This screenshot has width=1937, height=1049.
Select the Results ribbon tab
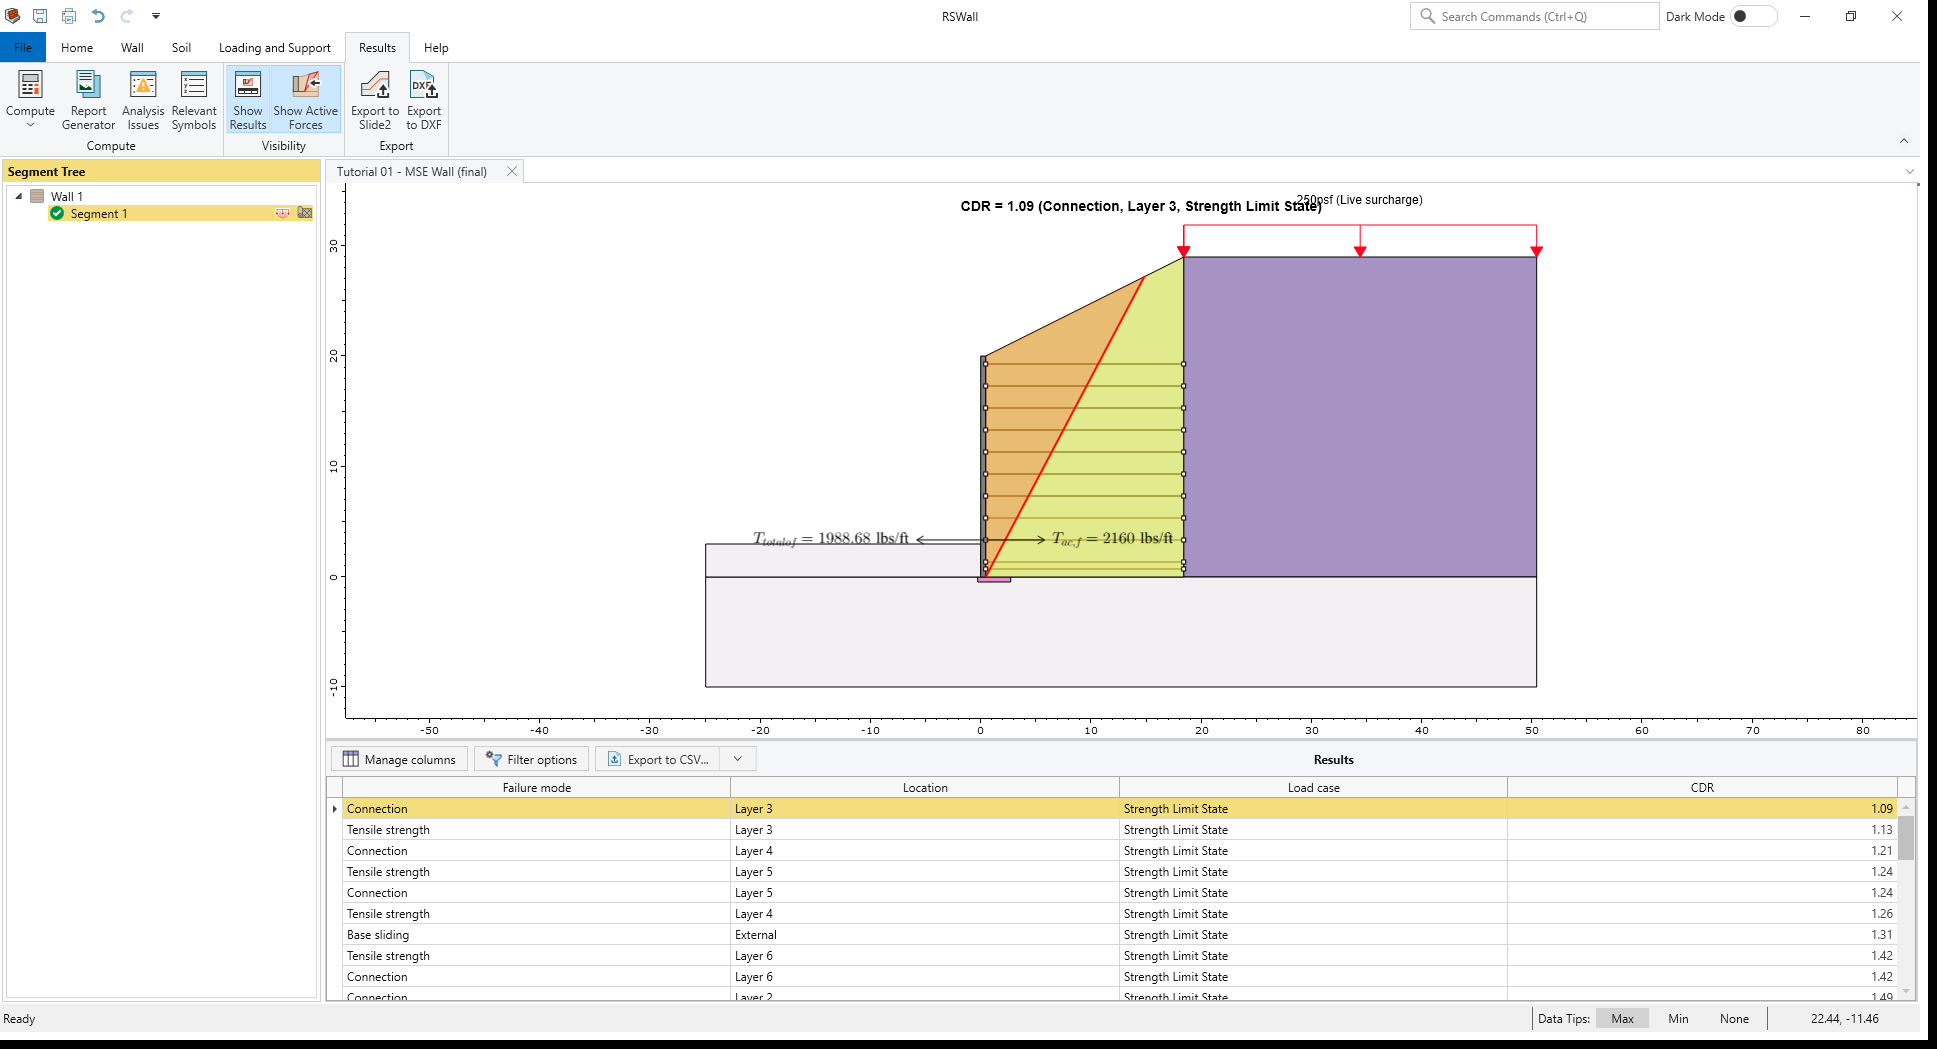377,47
